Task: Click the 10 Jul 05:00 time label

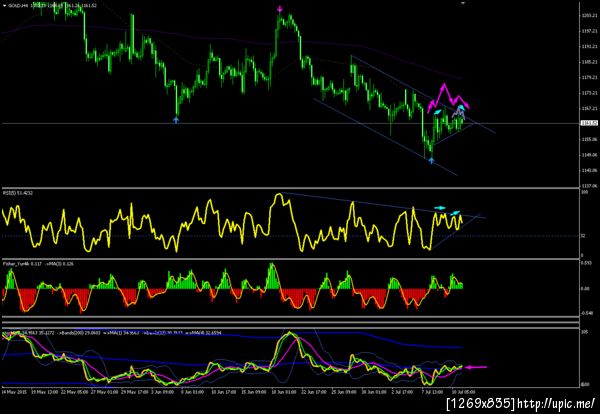Action: tap(463, 392)
